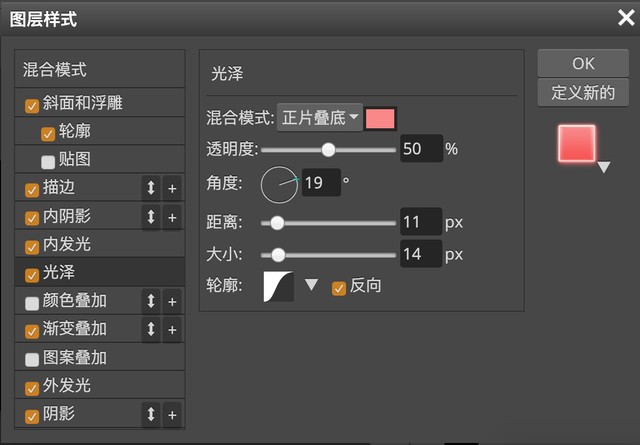The height and width of the screenshot is (445, 640).
Task: Open the pink gloss color swatch
Action: point(381,118)
